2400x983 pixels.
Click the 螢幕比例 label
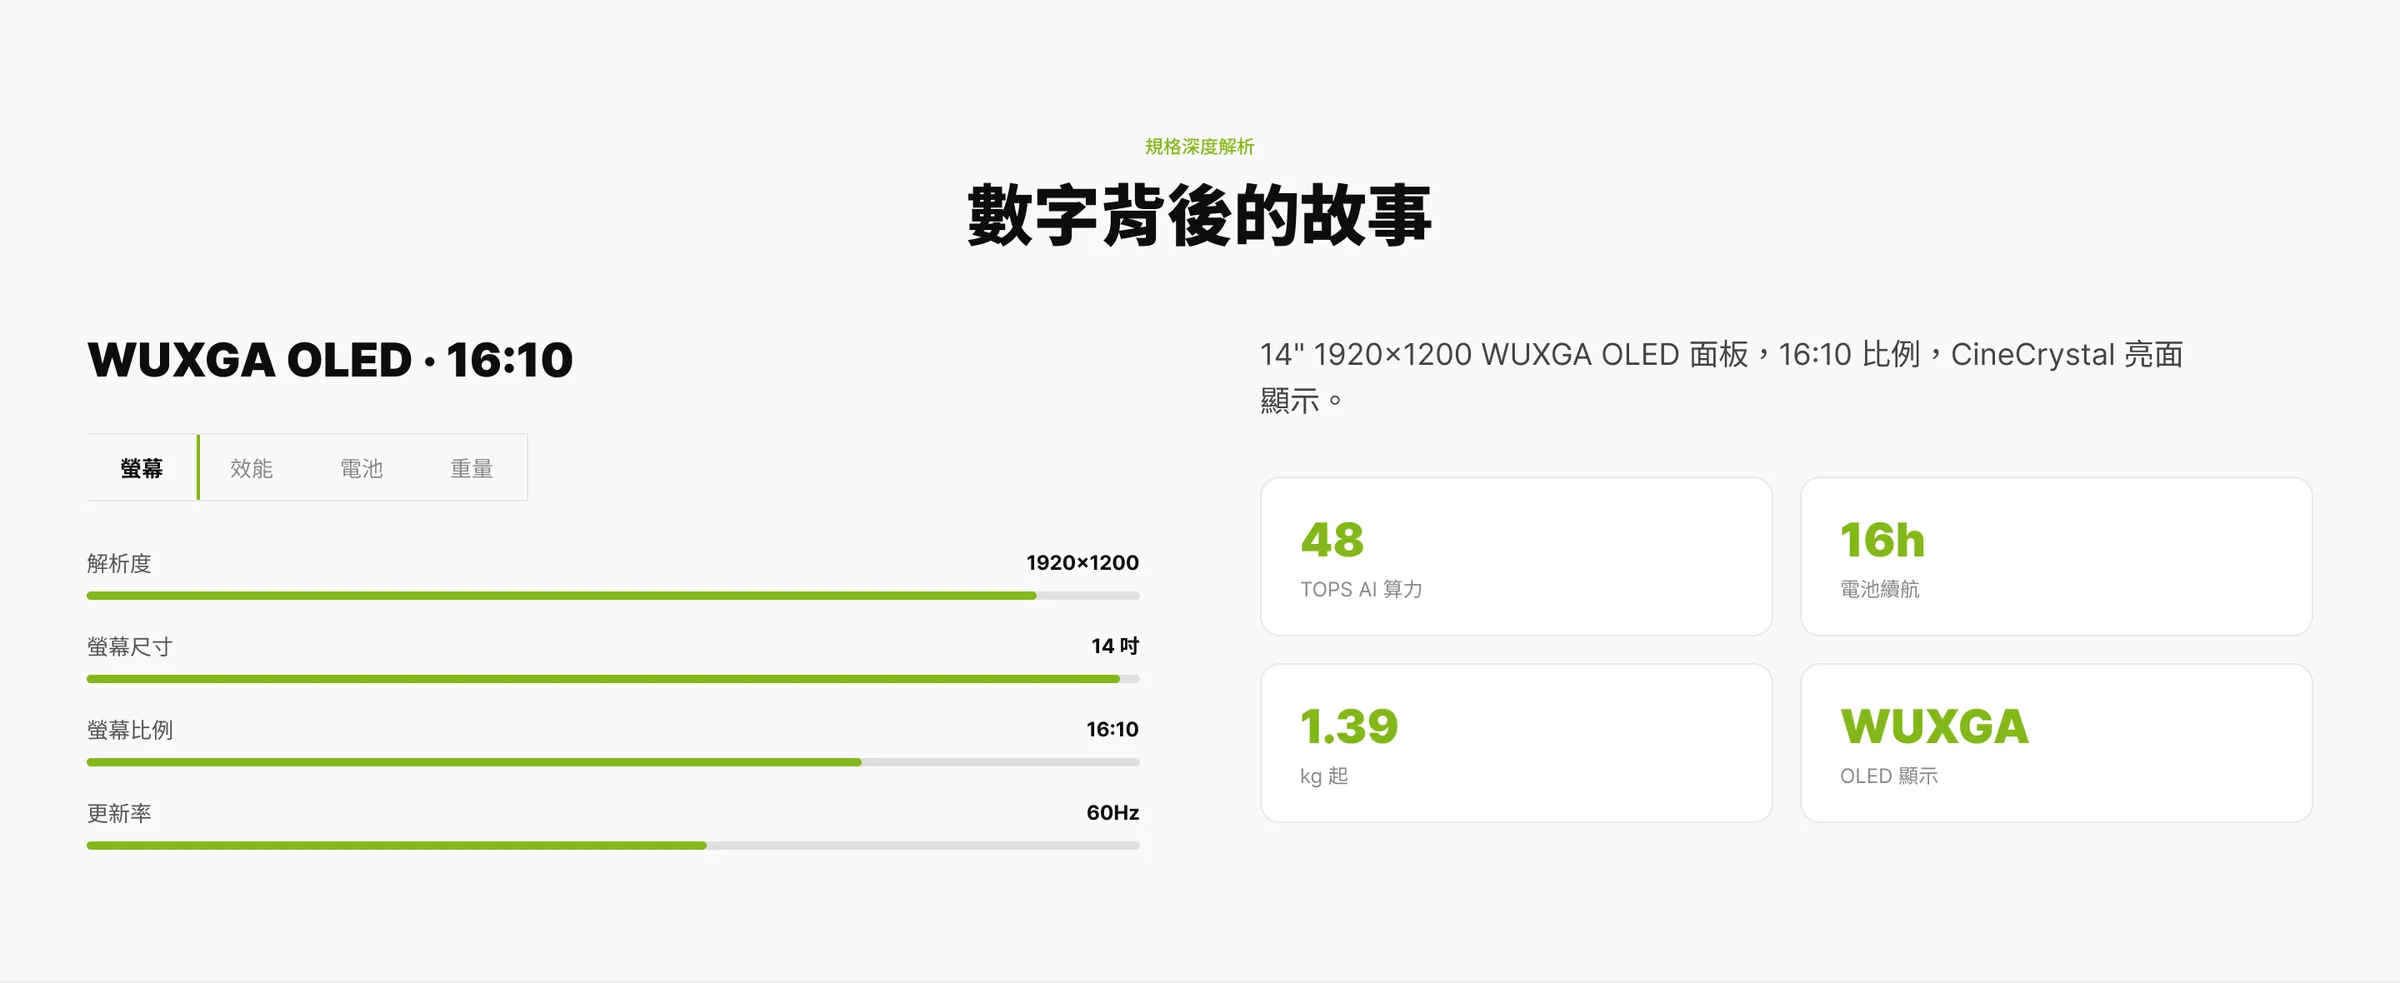click(x=130, y=730)
